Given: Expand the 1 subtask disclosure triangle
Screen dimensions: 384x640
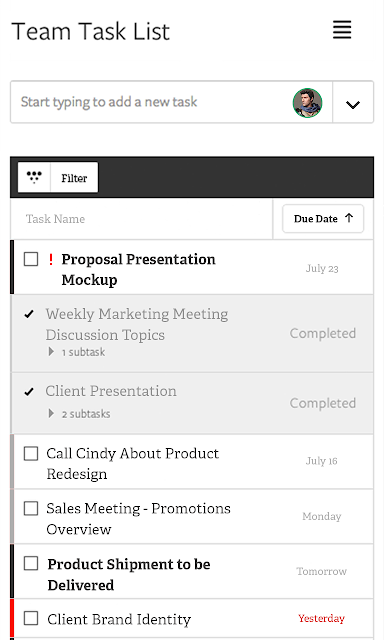Looking at the screenshot, I should (51, 351).
